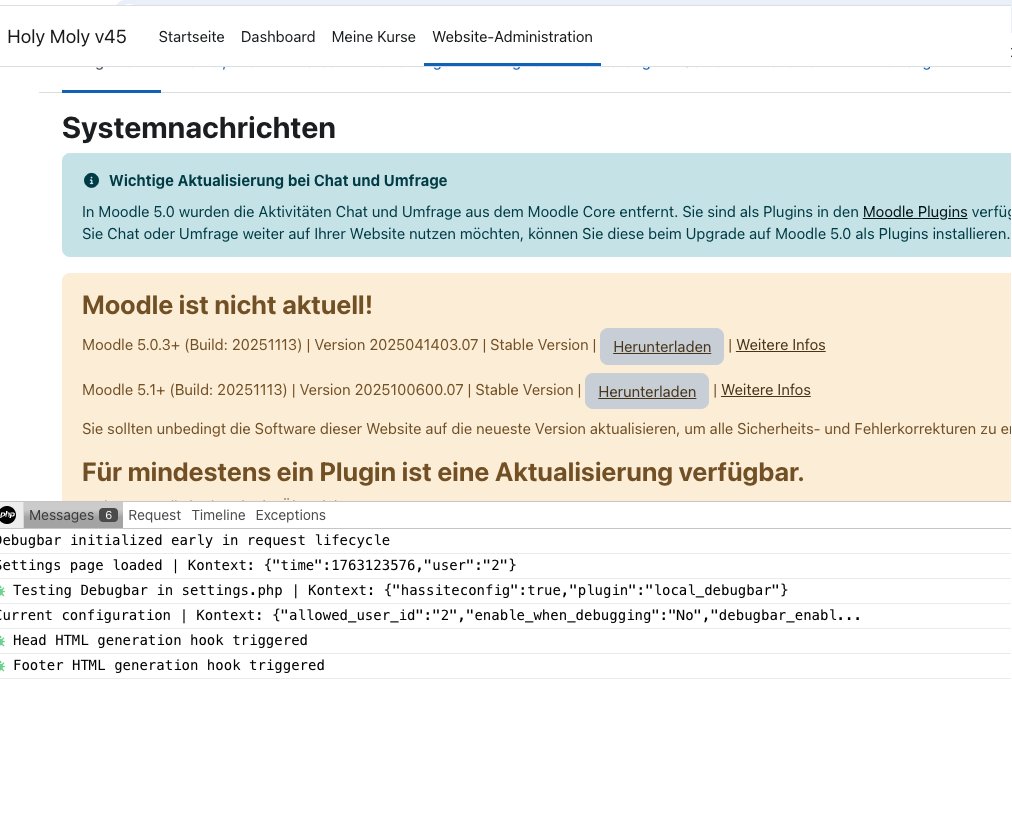Click the green star beside Head HTML generation message
The width and height of the screenshot is (1012, 827).
[x=4, y=640]
